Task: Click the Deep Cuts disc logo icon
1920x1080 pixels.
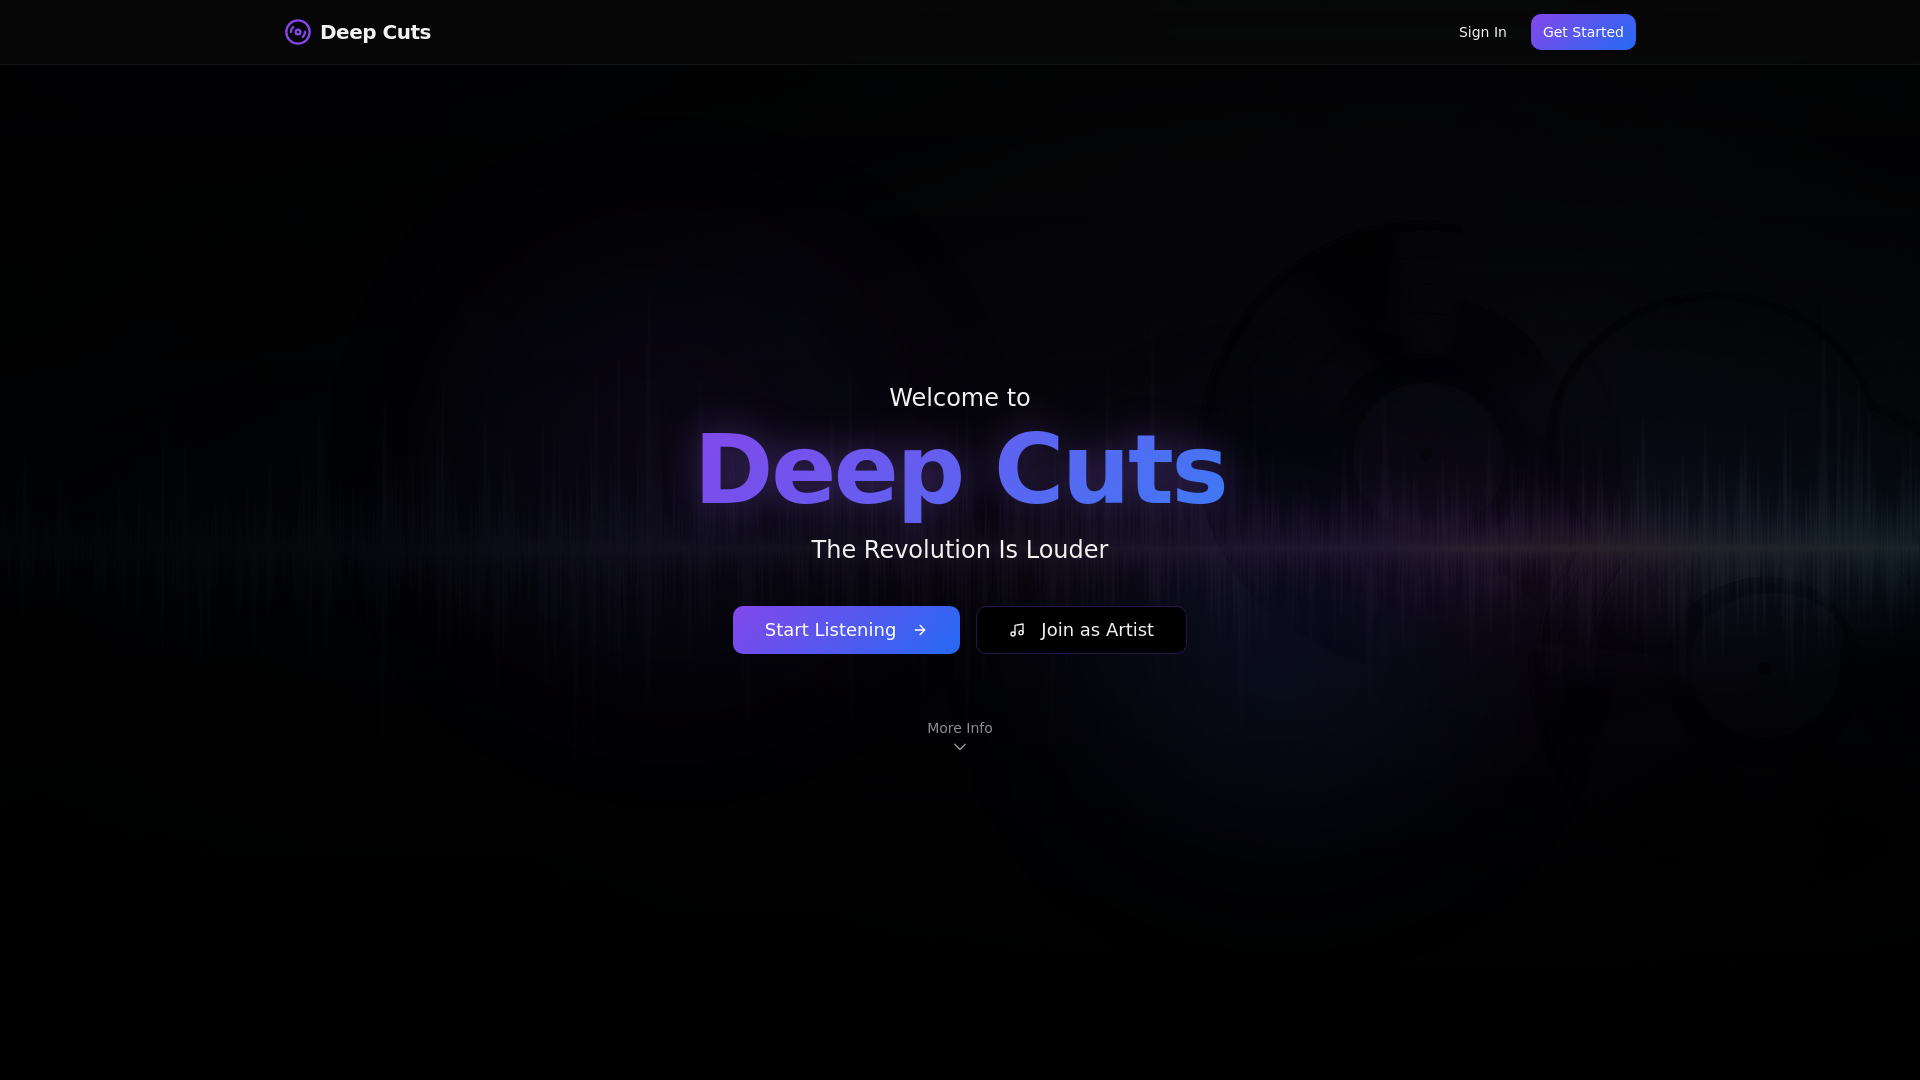Action: (297, 32)
